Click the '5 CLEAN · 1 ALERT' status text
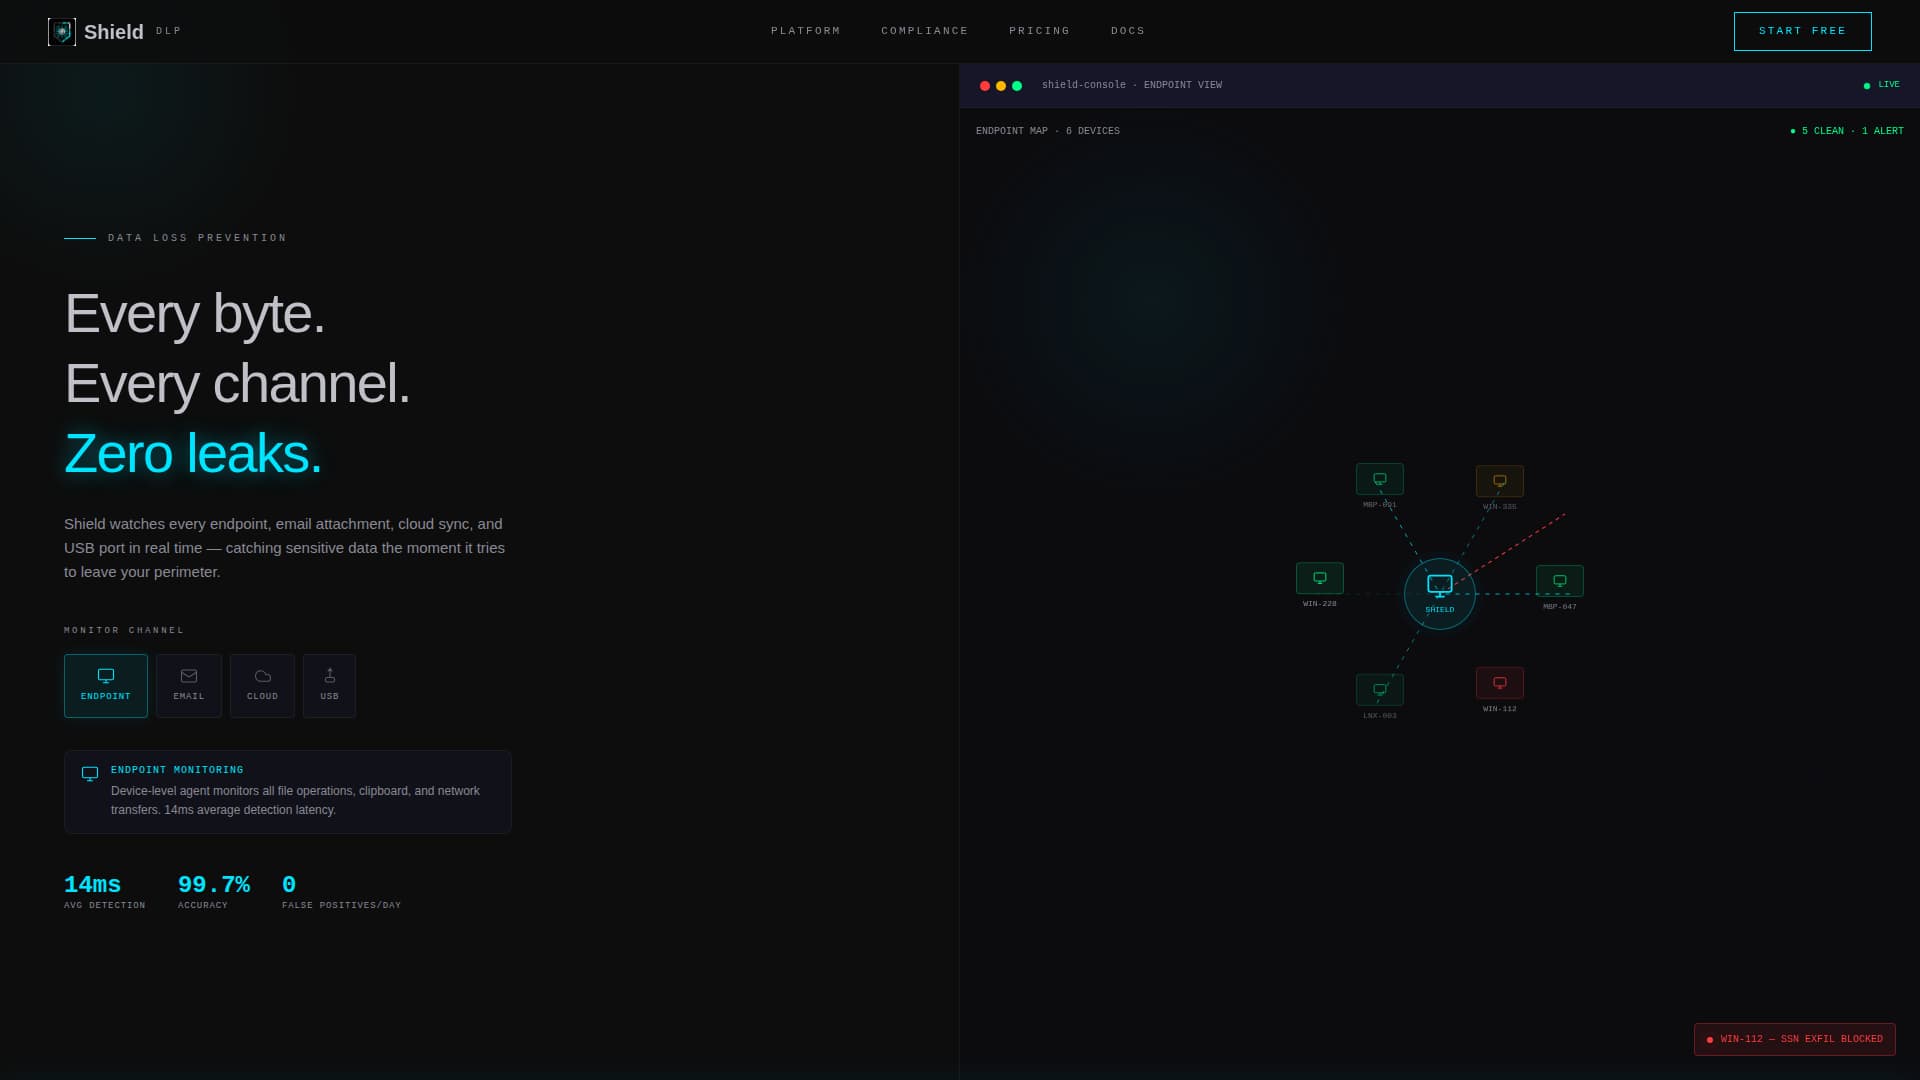Image resolution: width=1920 pixels, height=1080 pixels. pyautogui.click(x=1847, y=131)
